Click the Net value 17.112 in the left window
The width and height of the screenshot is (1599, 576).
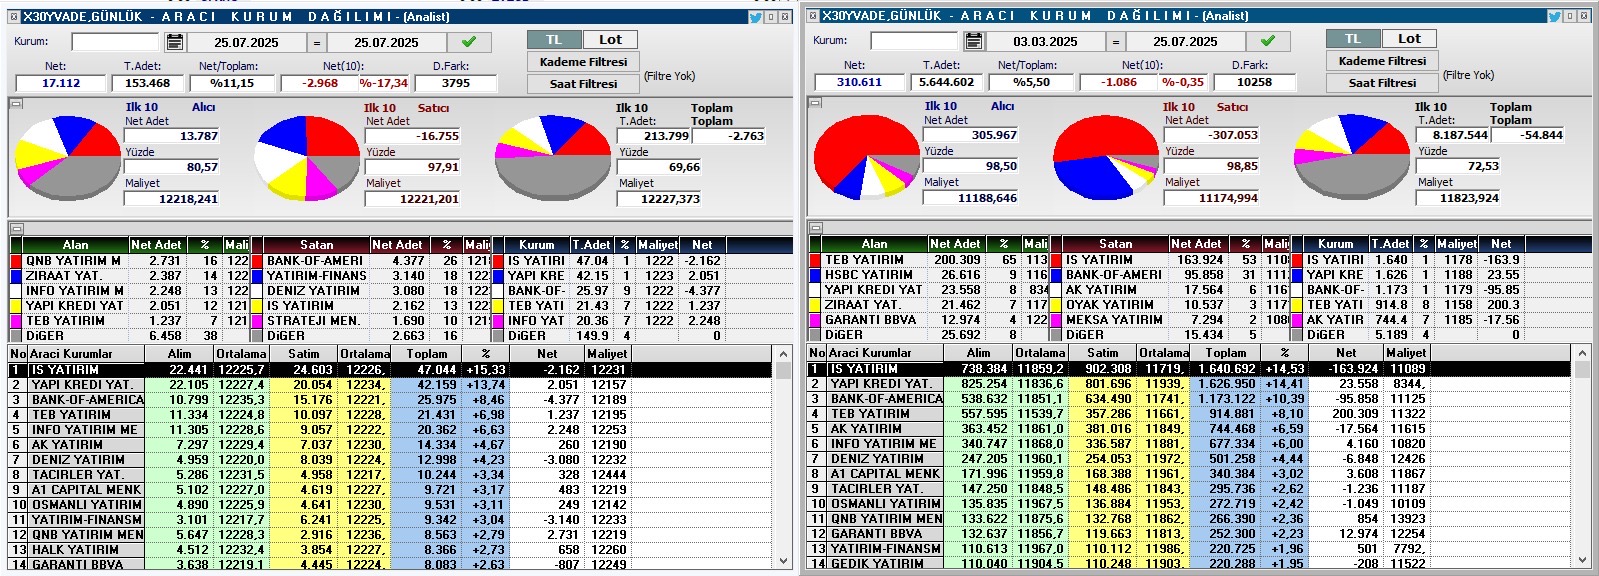(60, 83)
